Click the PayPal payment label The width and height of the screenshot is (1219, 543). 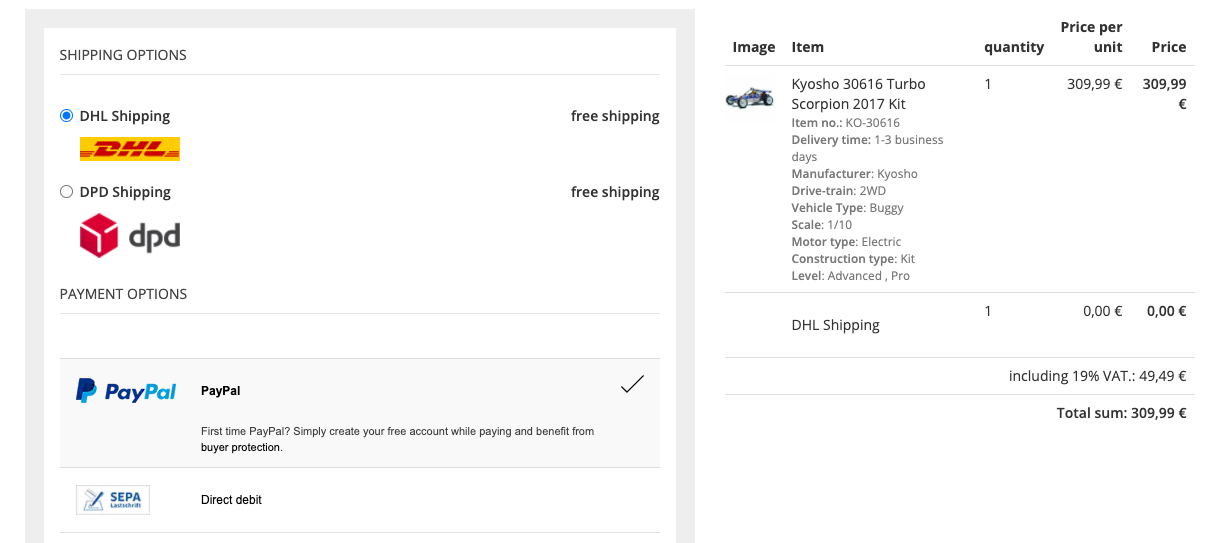pos(220,391)
